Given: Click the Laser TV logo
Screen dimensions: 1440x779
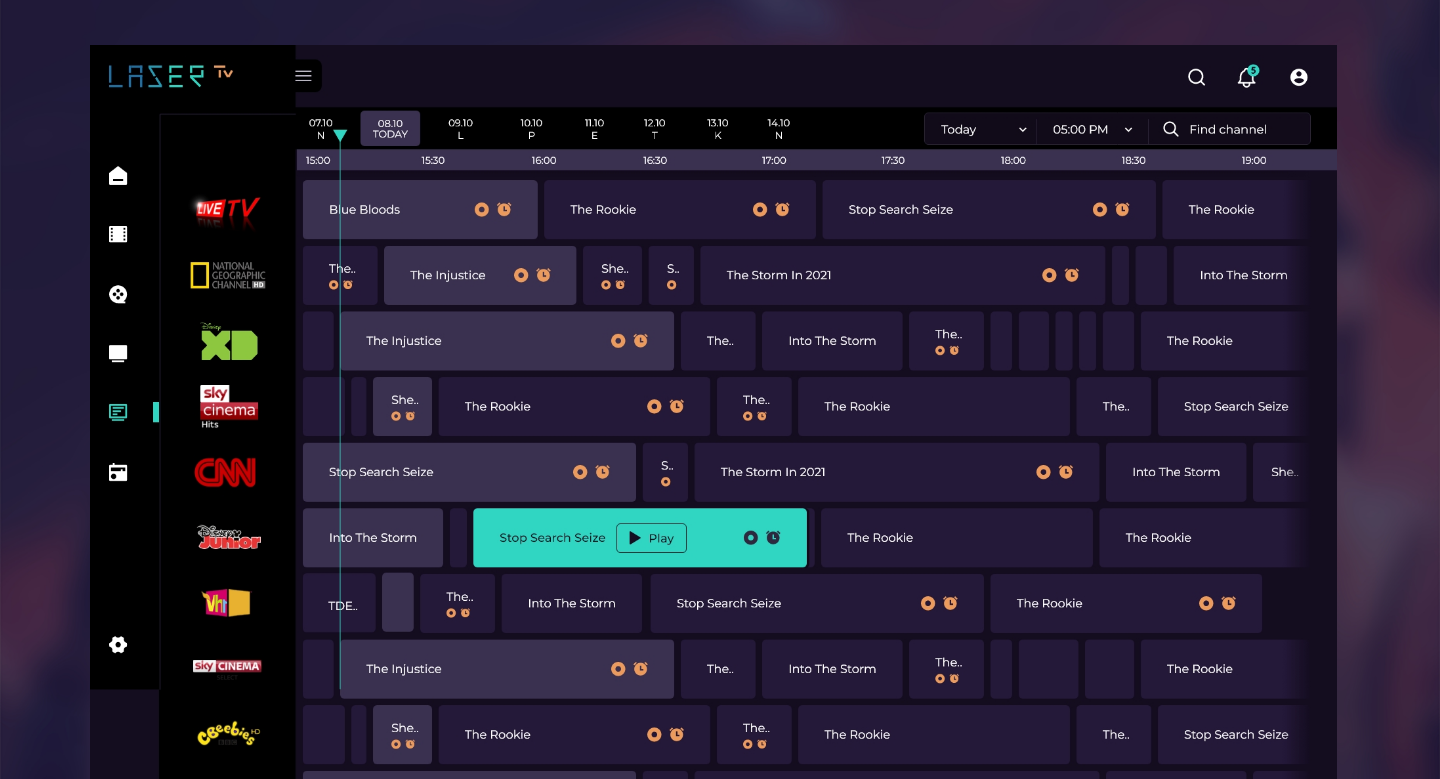Looking at the screenshot, I should coord(170,76).
